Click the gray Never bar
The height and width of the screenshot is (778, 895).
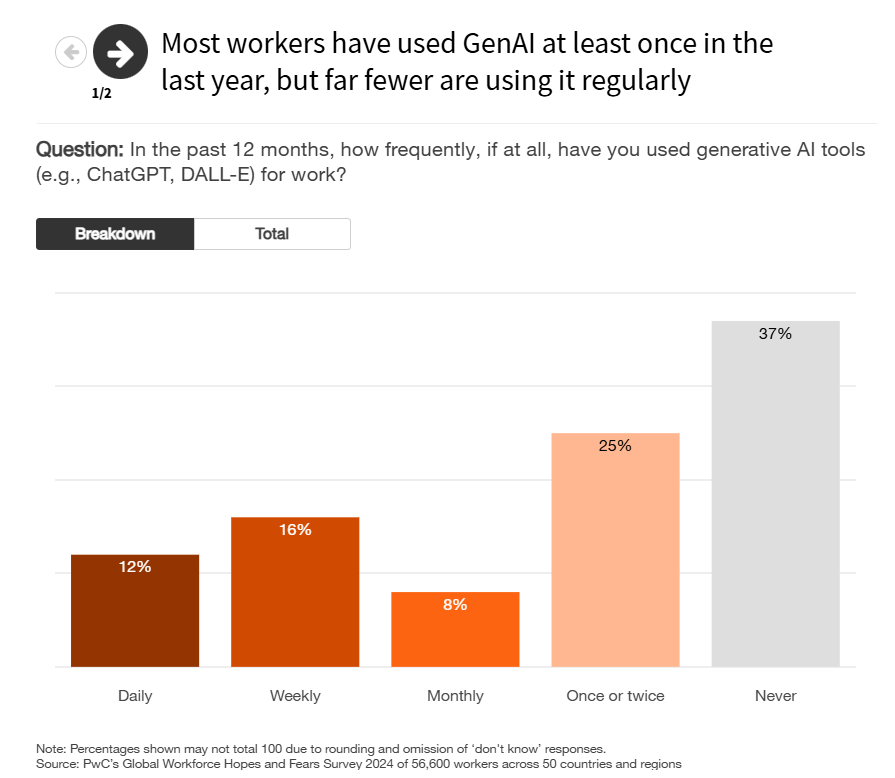pyautogui.click(x=775, y=500)
